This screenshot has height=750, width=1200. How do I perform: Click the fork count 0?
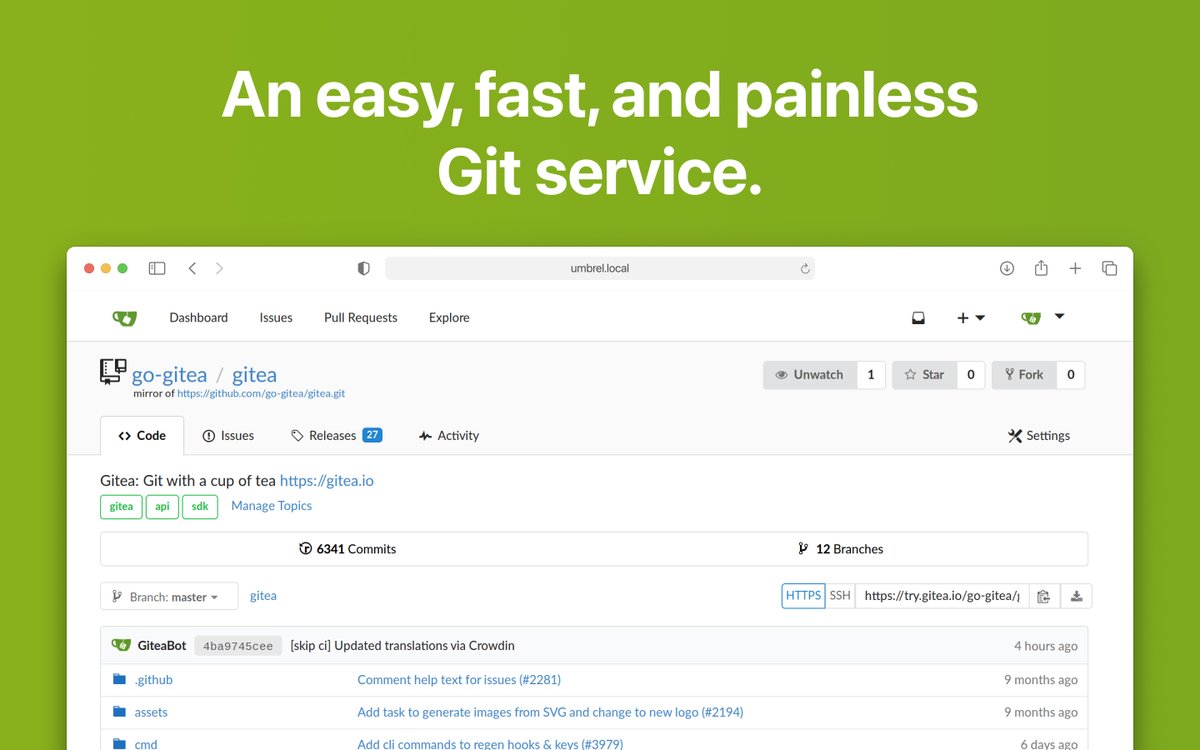coord(1071,375)
